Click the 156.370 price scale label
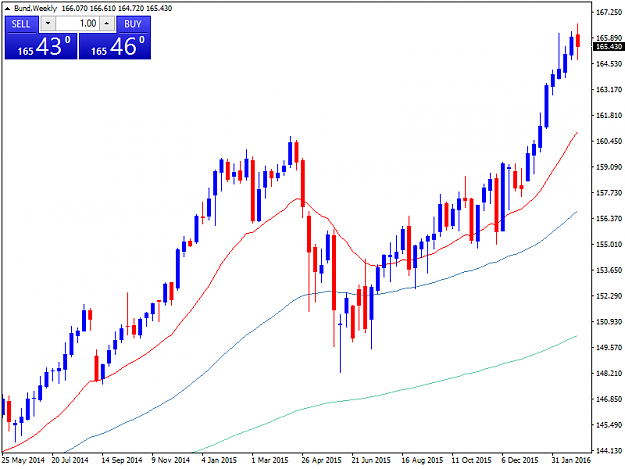This screenshot has width=625, height=469. [x=609, y=218]
